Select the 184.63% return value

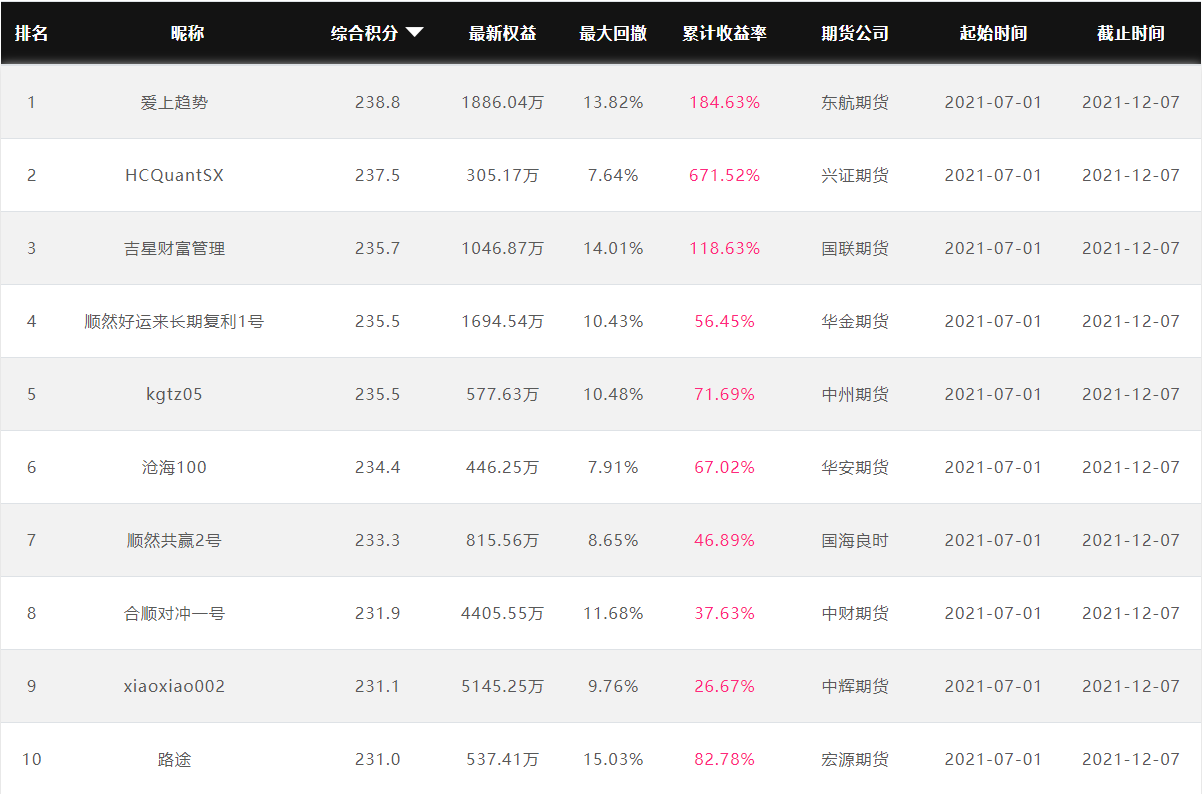coord(724,102)
